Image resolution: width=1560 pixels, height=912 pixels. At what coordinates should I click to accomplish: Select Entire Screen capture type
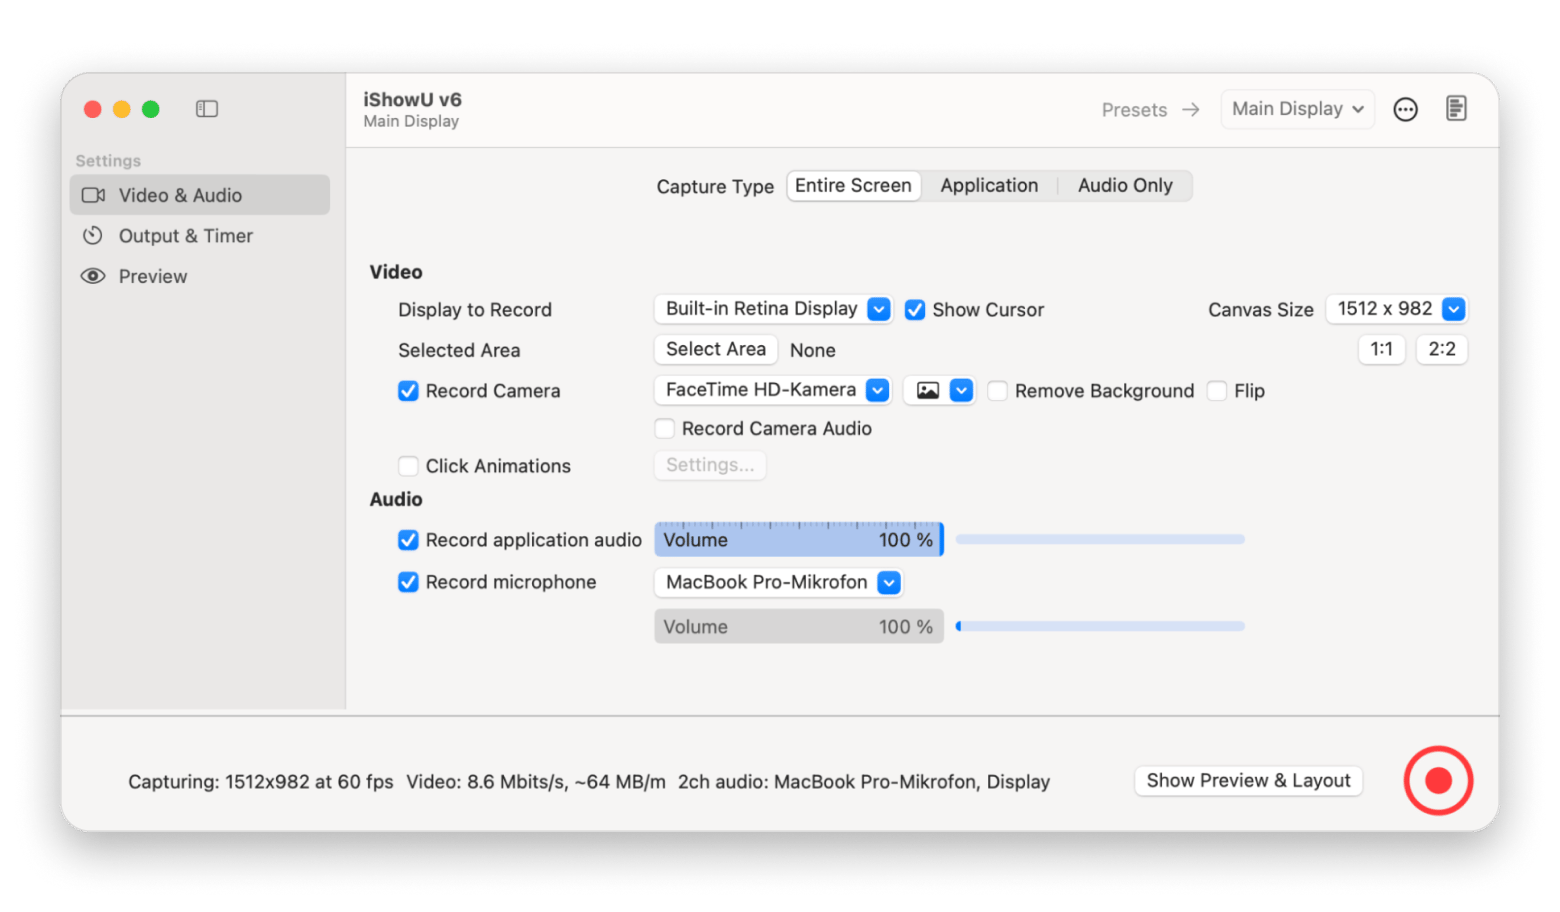pos(853,185)
